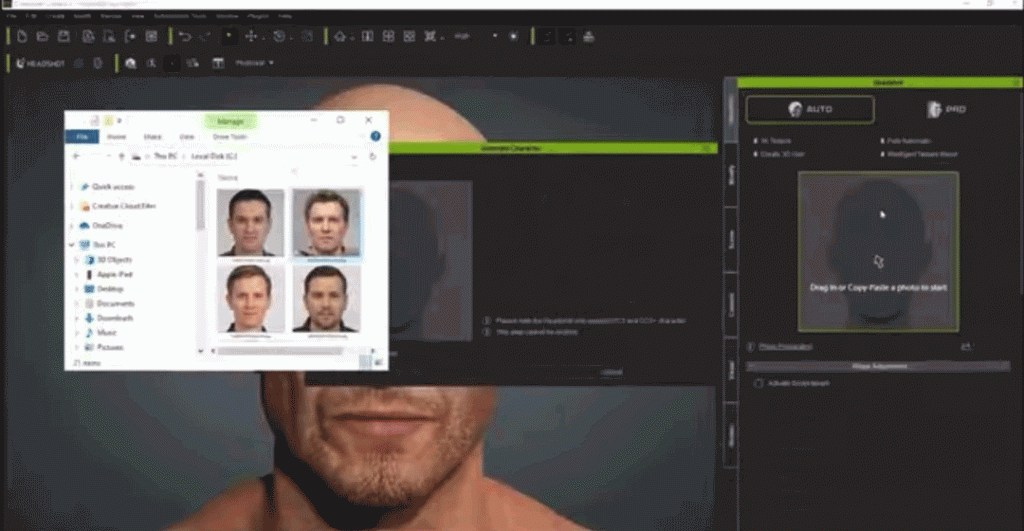Click the Save Project disk icon
Viewport: 1024px width, 531px height.
(x=63, y=37)
